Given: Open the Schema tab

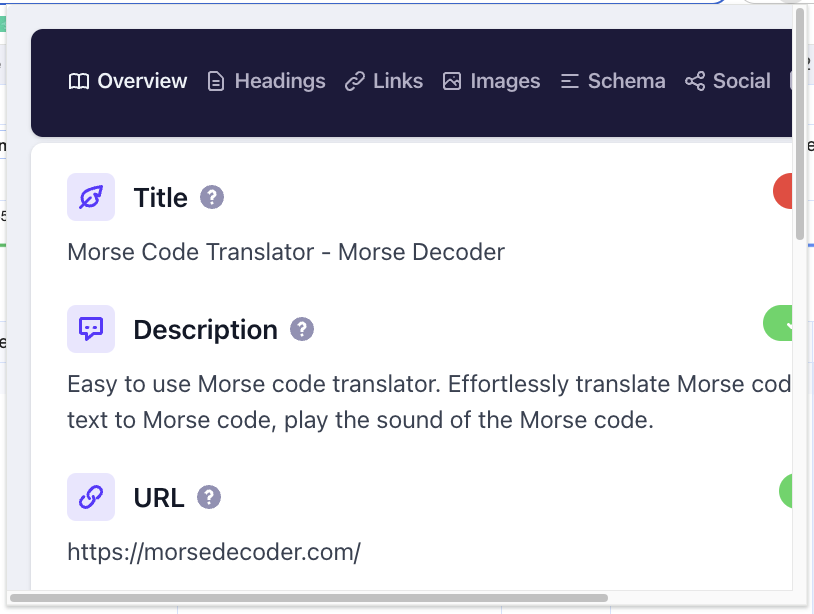Looking at the screenshot, I should (x=613, y=82).
